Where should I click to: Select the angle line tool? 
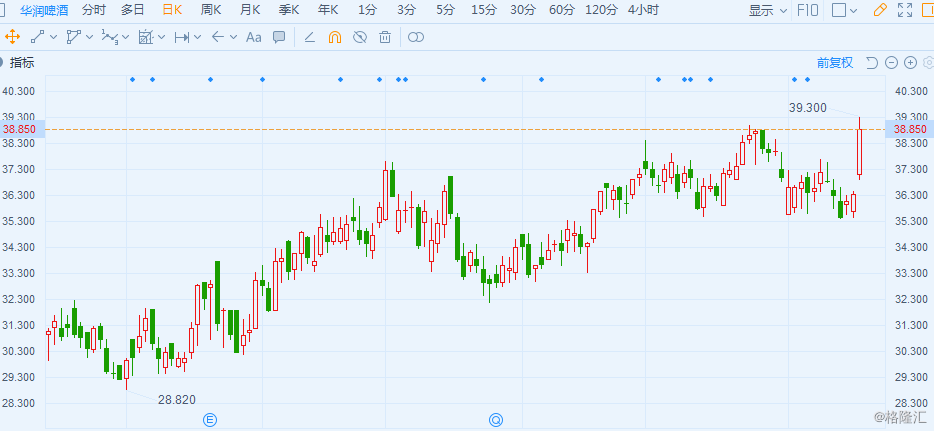(310, 38)
